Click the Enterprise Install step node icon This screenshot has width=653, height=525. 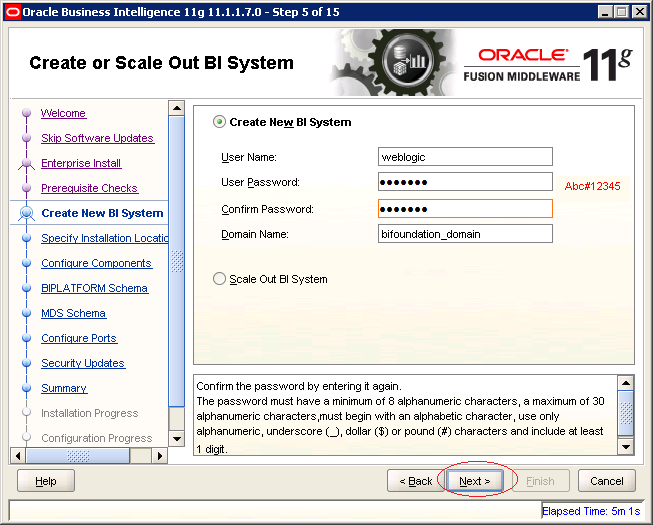26,164
